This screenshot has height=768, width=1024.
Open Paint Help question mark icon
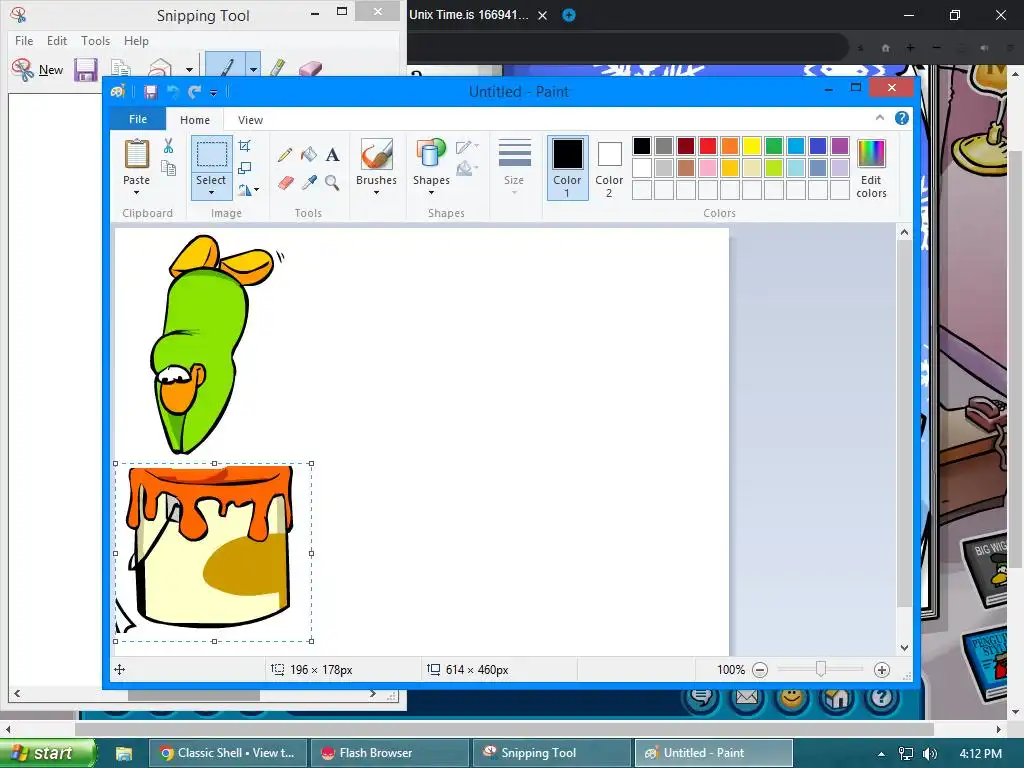tap(902, 118)
